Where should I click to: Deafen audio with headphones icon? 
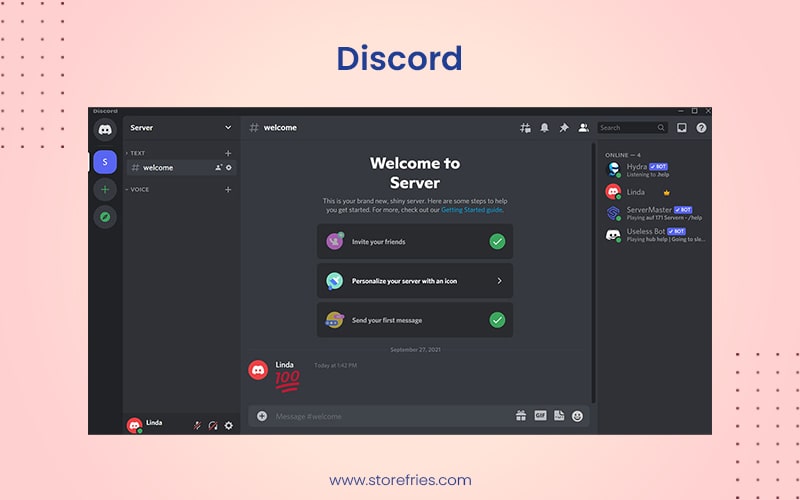tap(213, 425)
